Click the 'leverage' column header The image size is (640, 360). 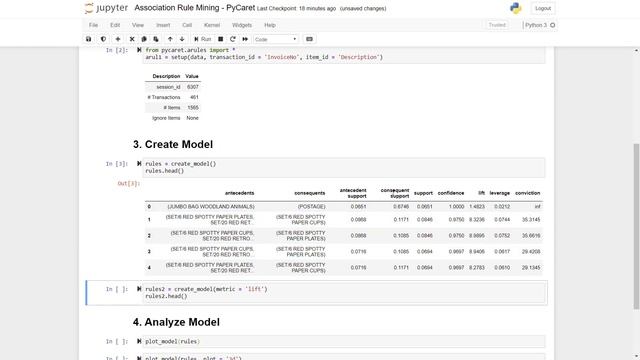tap(500, 193)
